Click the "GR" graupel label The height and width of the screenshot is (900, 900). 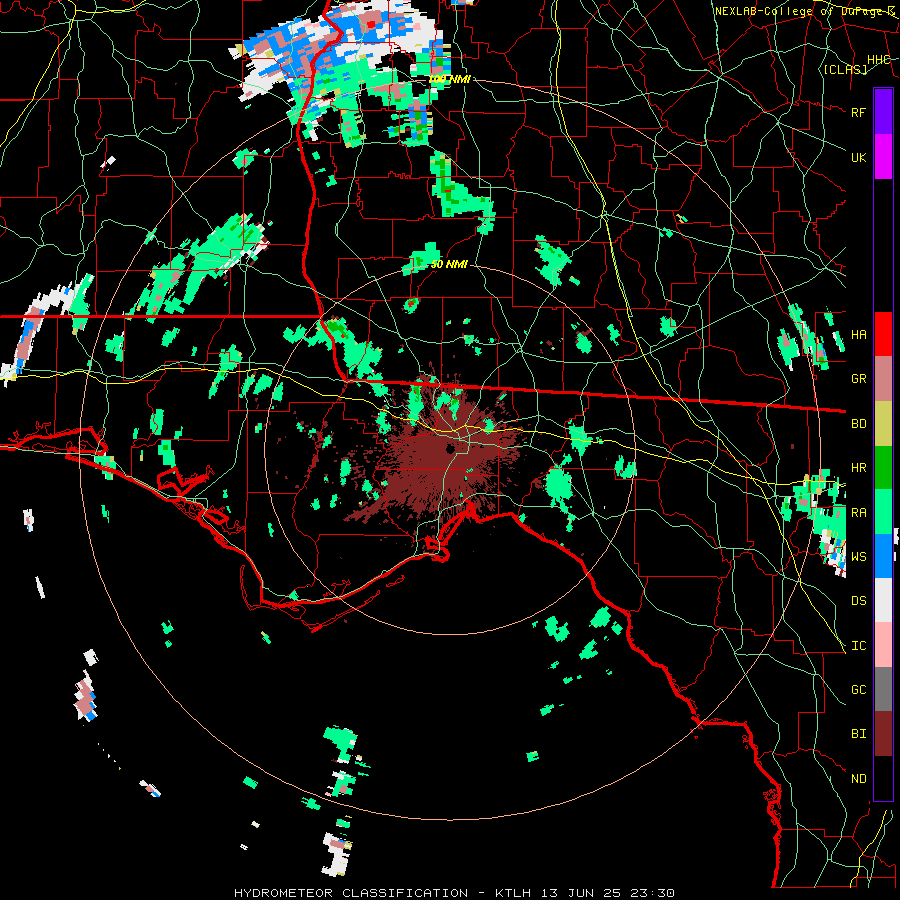point(858,379)
